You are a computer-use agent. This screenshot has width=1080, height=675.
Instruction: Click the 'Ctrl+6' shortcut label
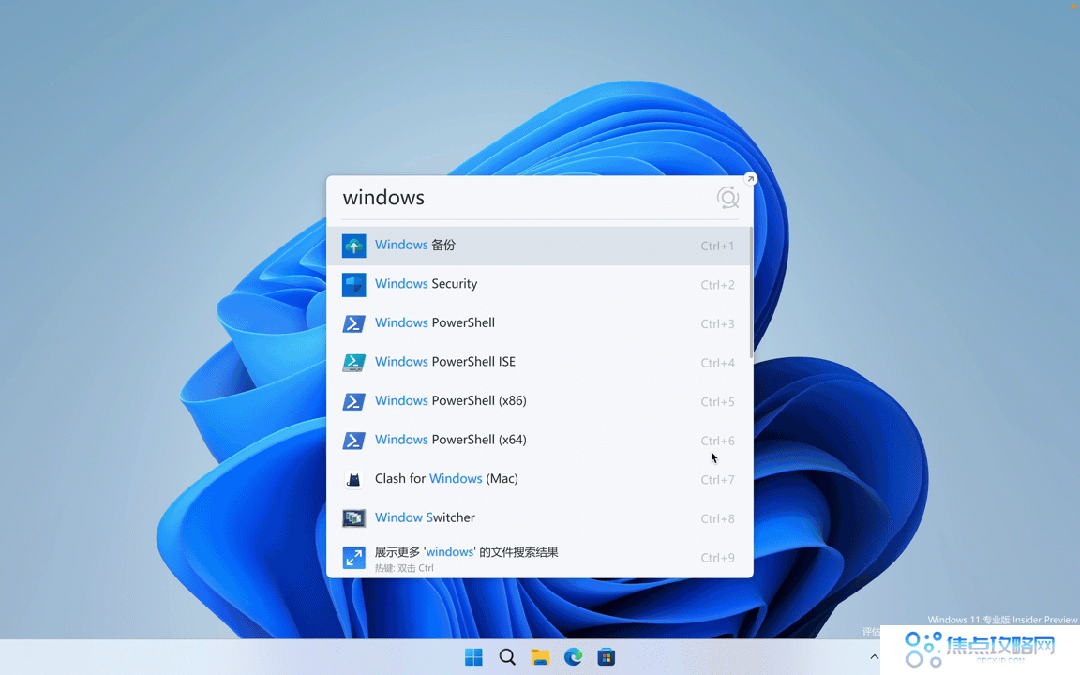click(x=717, y=441)
